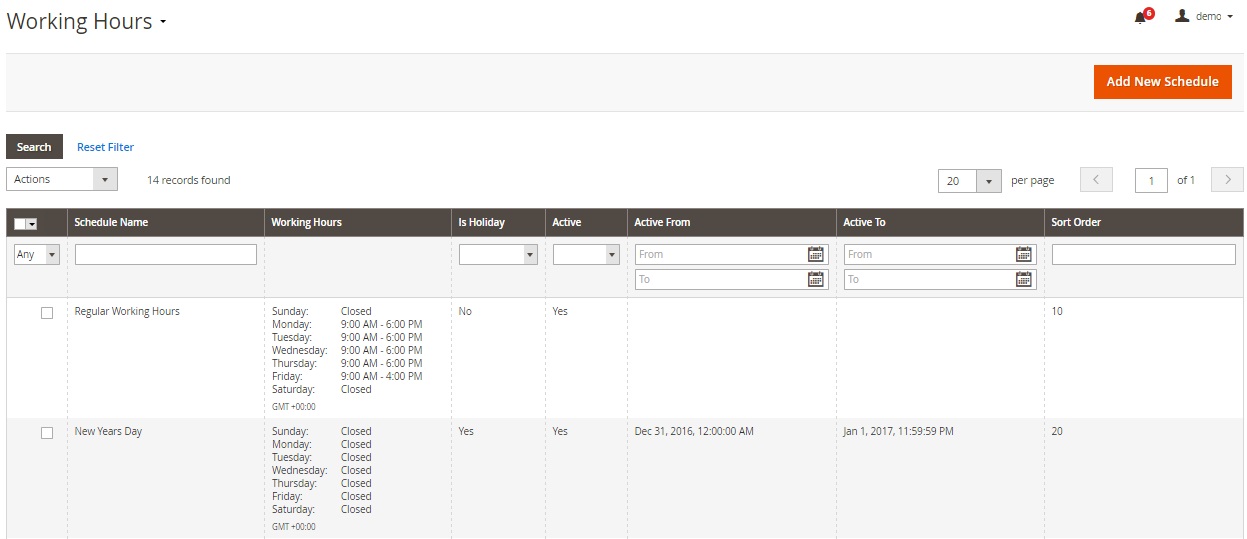Open the per page count dropdown
Viewport: 1247px width, 539px height.
(x=970, y=181)
